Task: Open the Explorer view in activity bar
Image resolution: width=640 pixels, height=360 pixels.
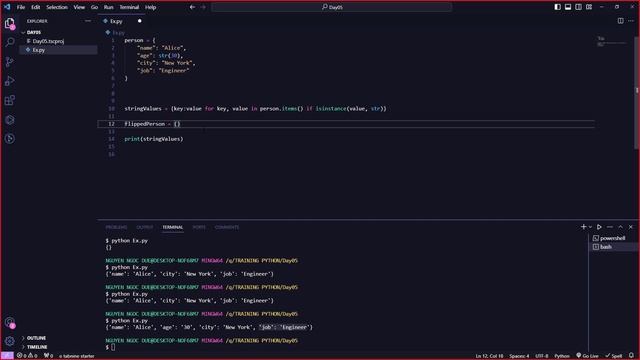Action: [x=10, y=24]
